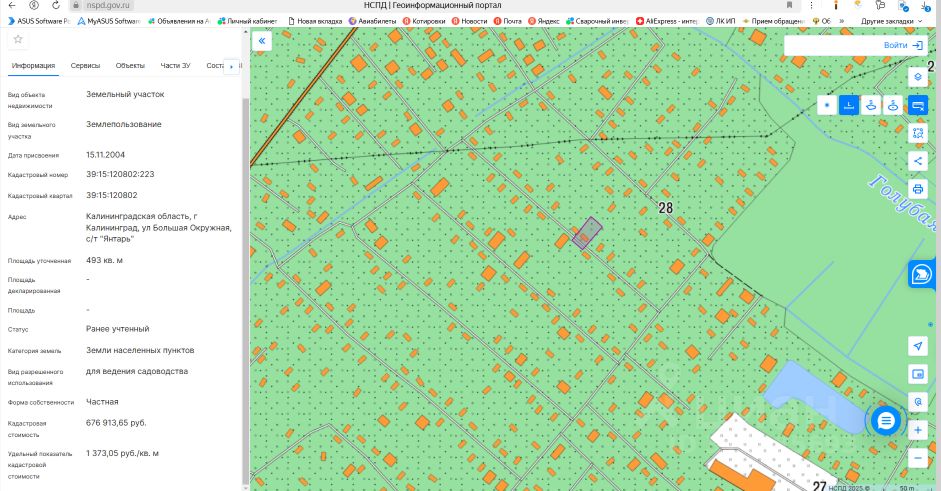Select the distance measurement tool
Screen dimensions: 941x491
(x=849, y=105)
